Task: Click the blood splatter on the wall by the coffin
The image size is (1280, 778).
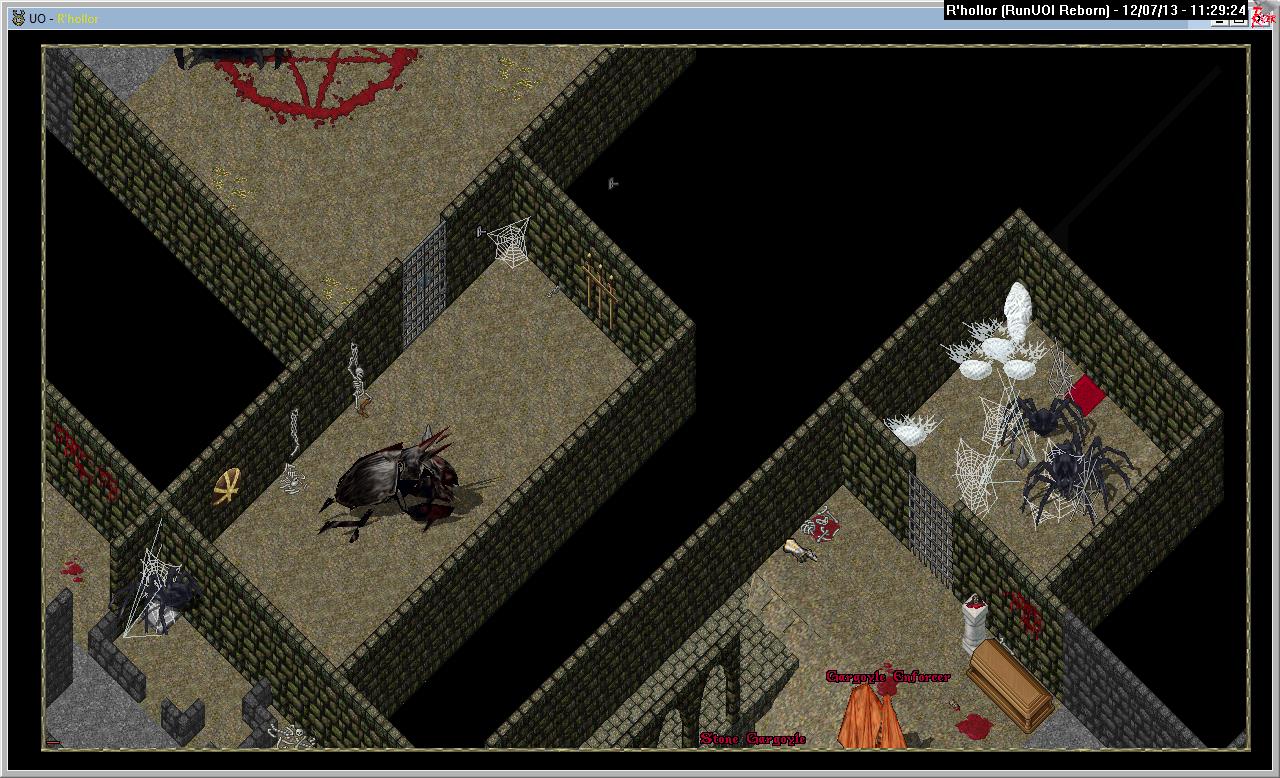Action: pyautogui.click(x=1024, y=611)
